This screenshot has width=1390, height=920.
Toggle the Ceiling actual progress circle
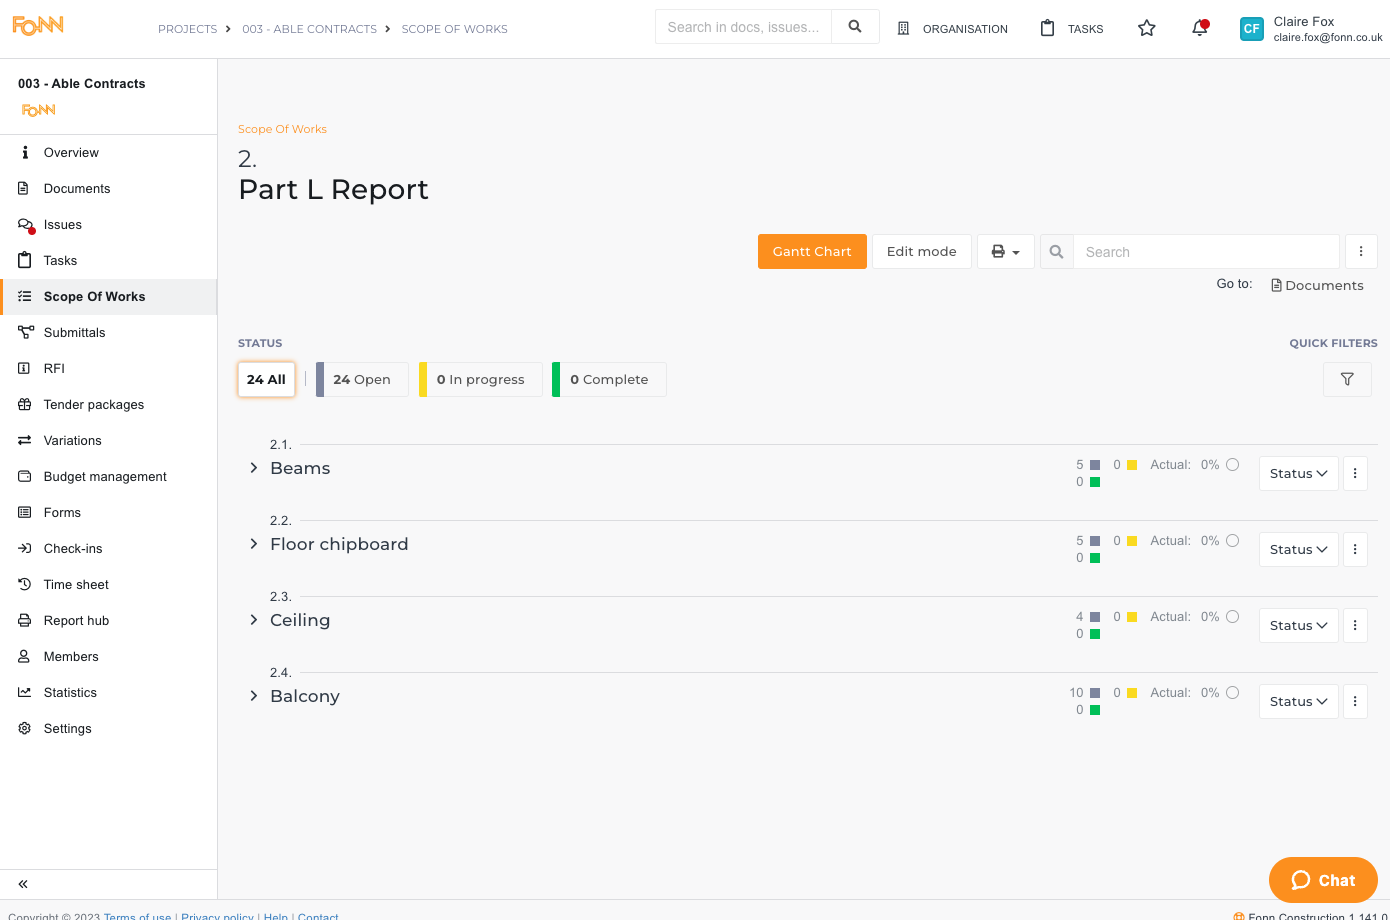pos(1232,617)
